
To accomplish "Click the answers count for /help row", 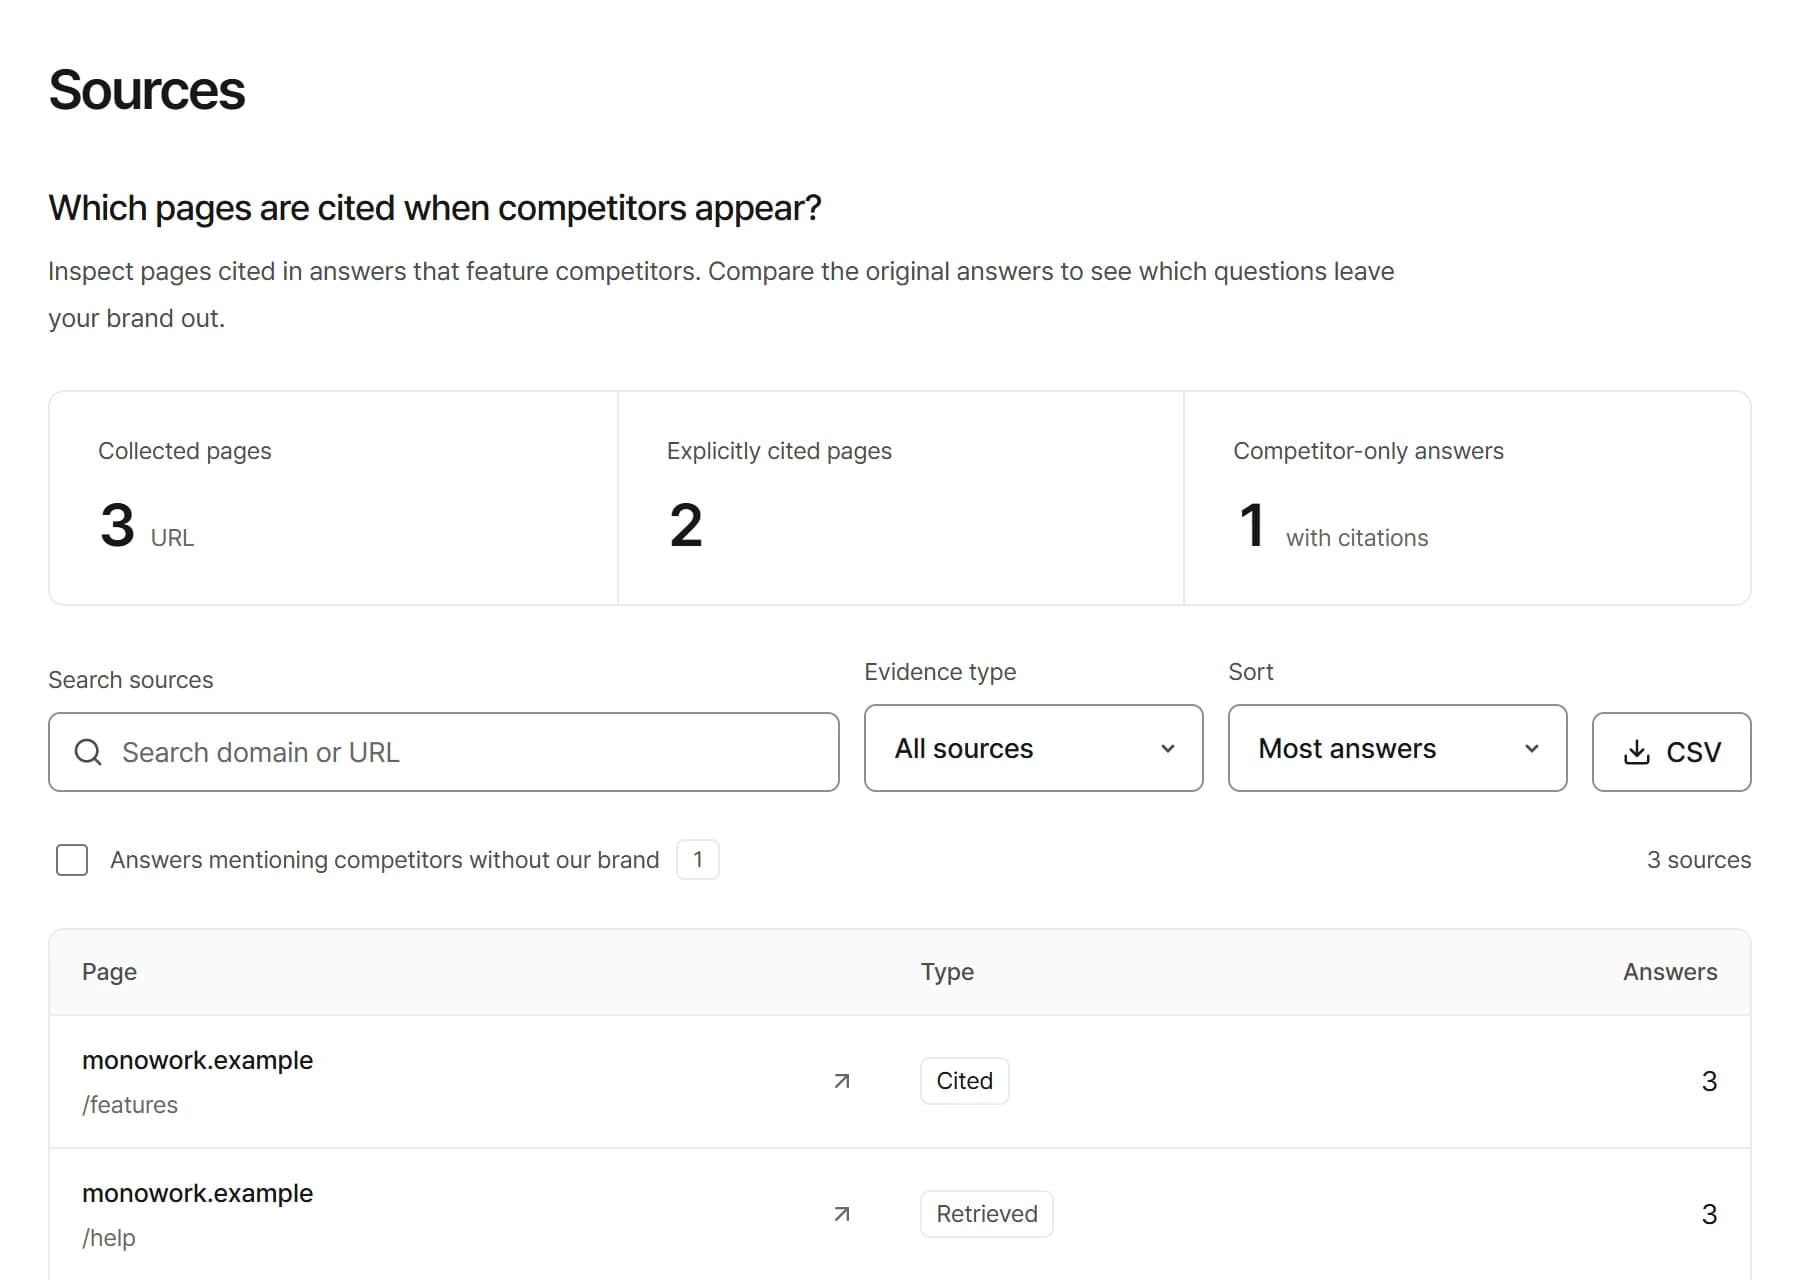I will pos(1709,1214).
